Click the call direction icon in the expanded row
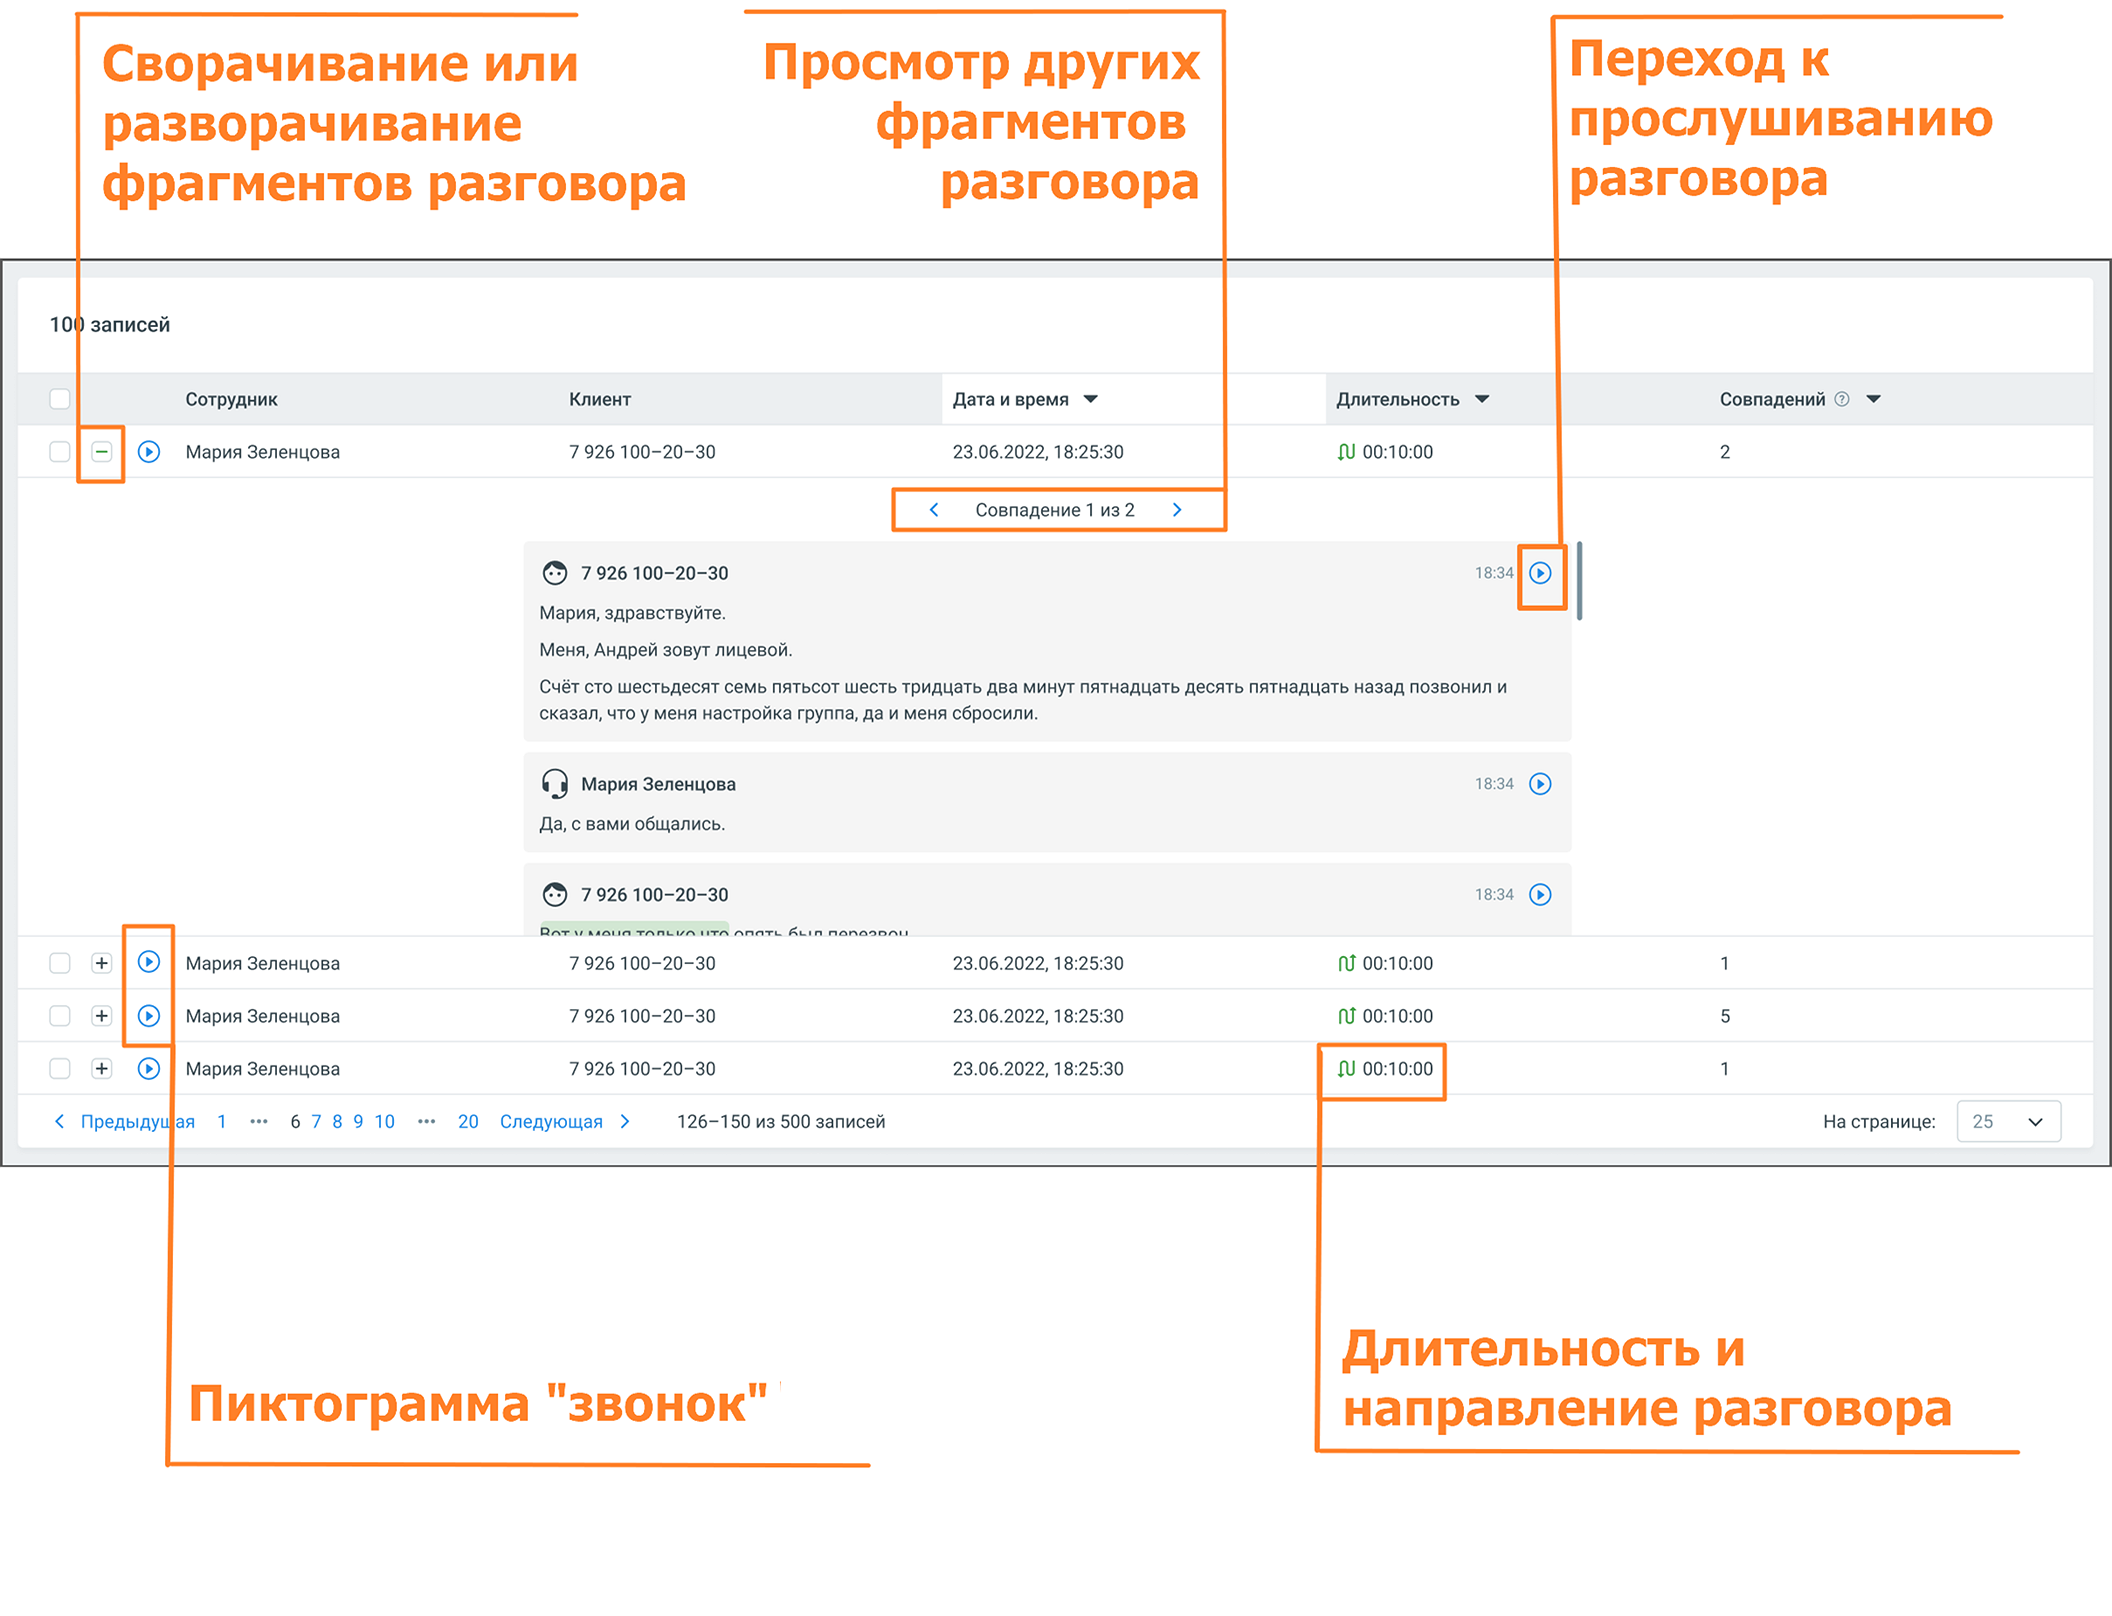This screenshot has height=1616, width=2112. 1346,452
